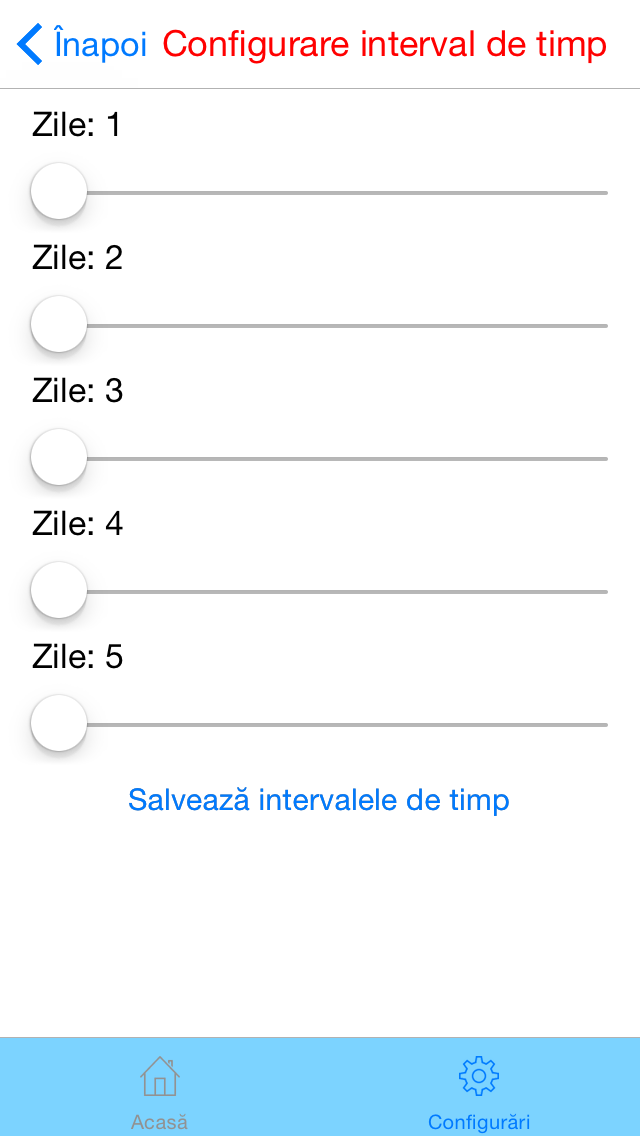Image resolution: width=640 pixels, height=1136 pixels.
Task: Click the house icon in the tab bar
Action: coord(159,1076)
